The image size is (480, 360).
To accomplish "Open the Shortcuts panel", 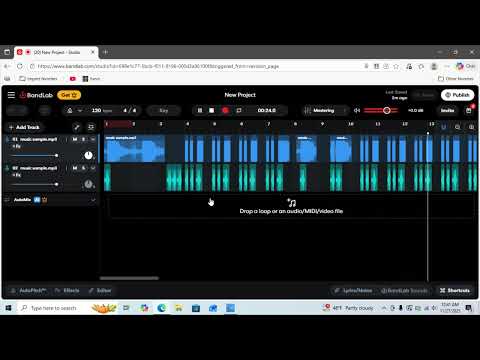I will 455,291.
